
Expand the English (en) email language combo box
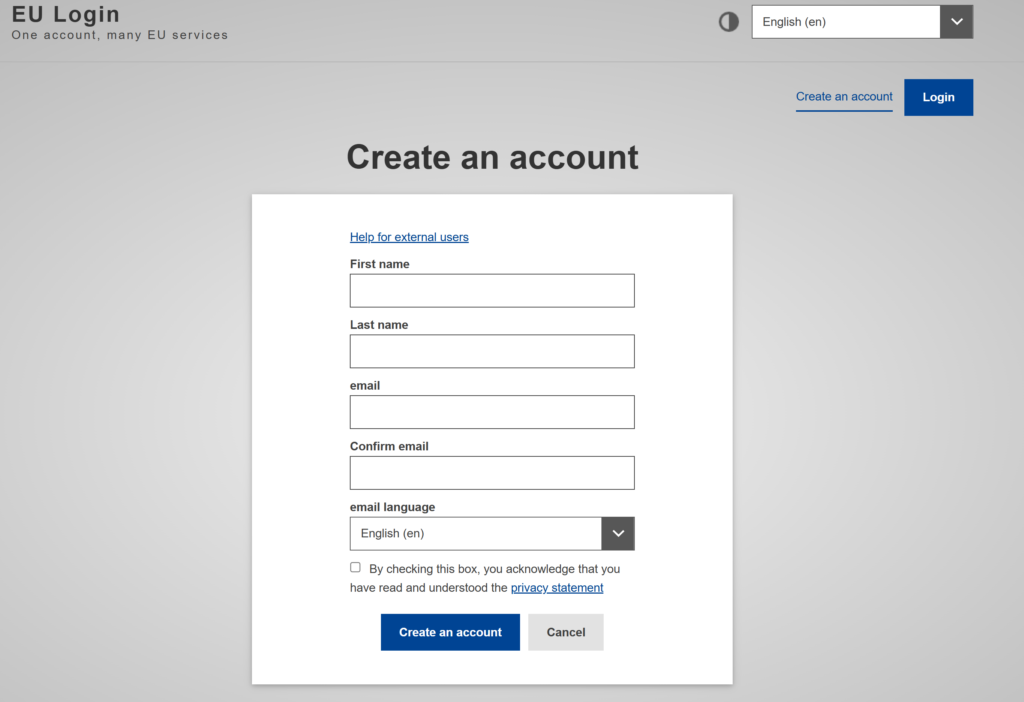coord(476,533)
